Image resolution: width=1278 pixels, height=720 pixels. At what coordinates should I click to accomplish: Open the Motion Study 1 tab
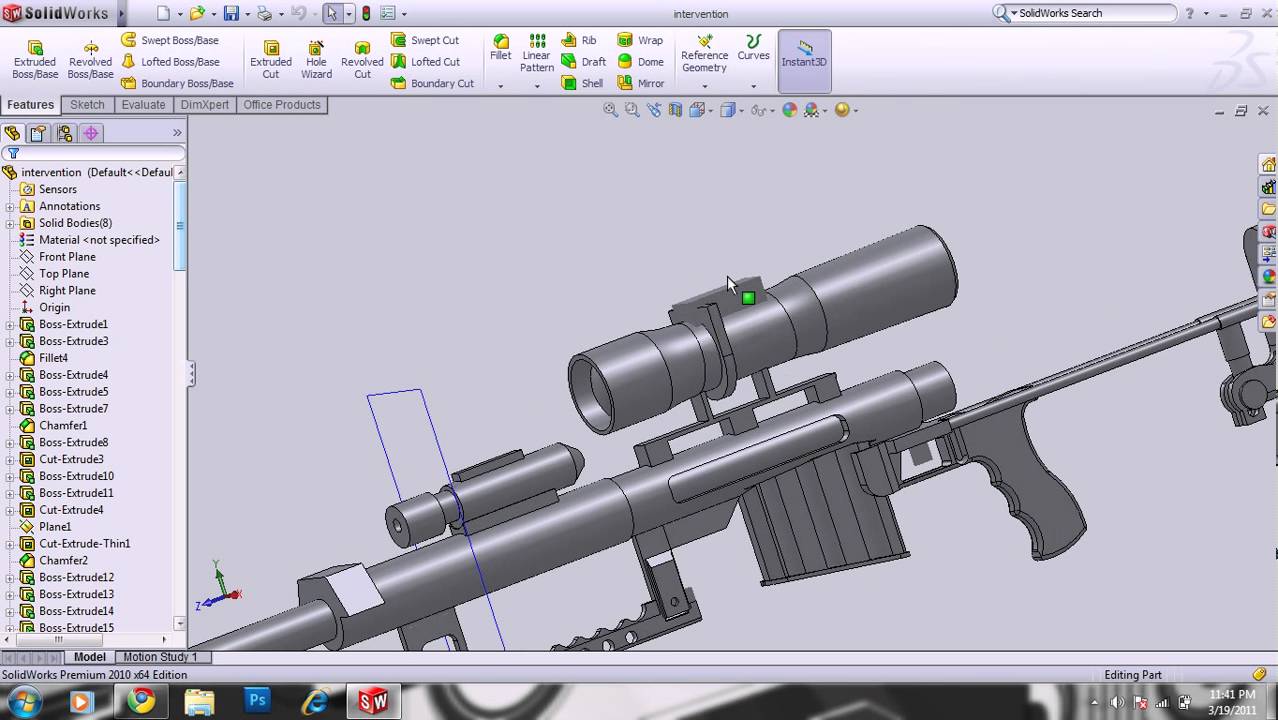point(160,657)
